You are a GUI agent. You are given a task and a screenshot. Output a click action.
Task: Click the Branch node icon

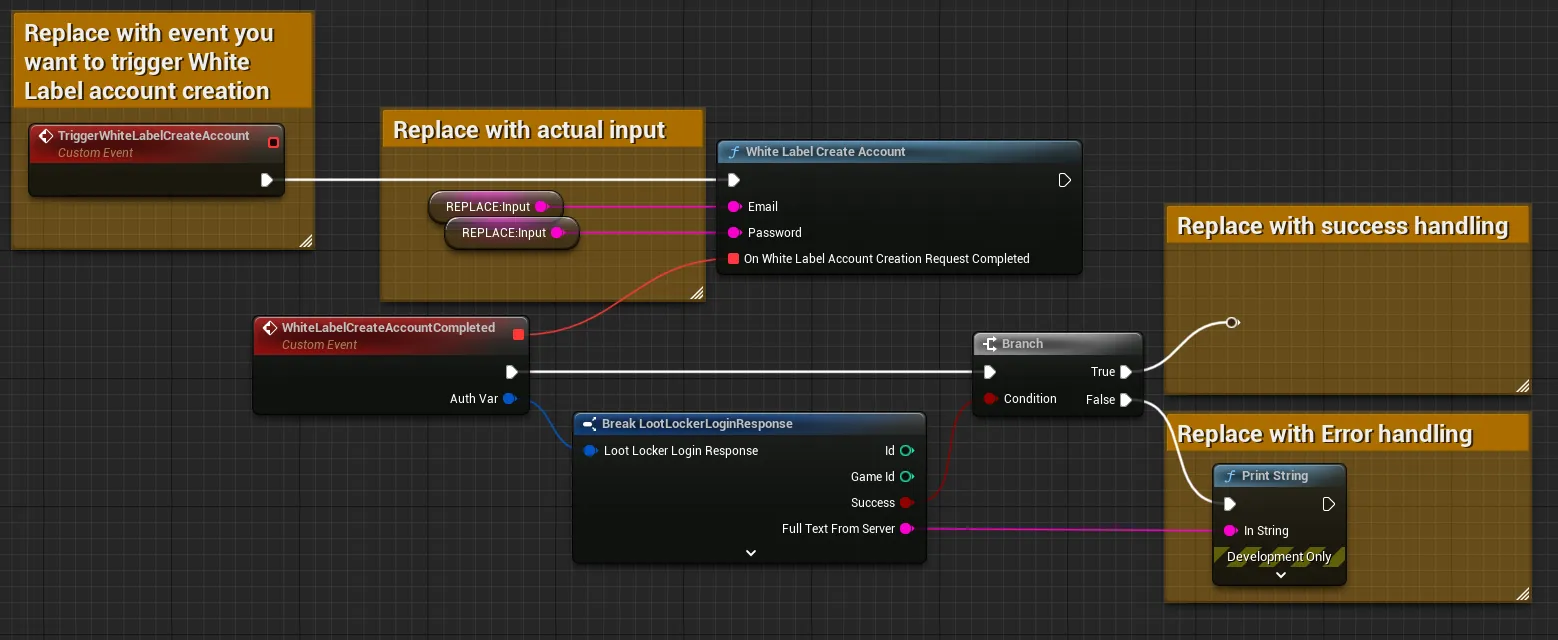pyautogui.click(x=990, y=344)
